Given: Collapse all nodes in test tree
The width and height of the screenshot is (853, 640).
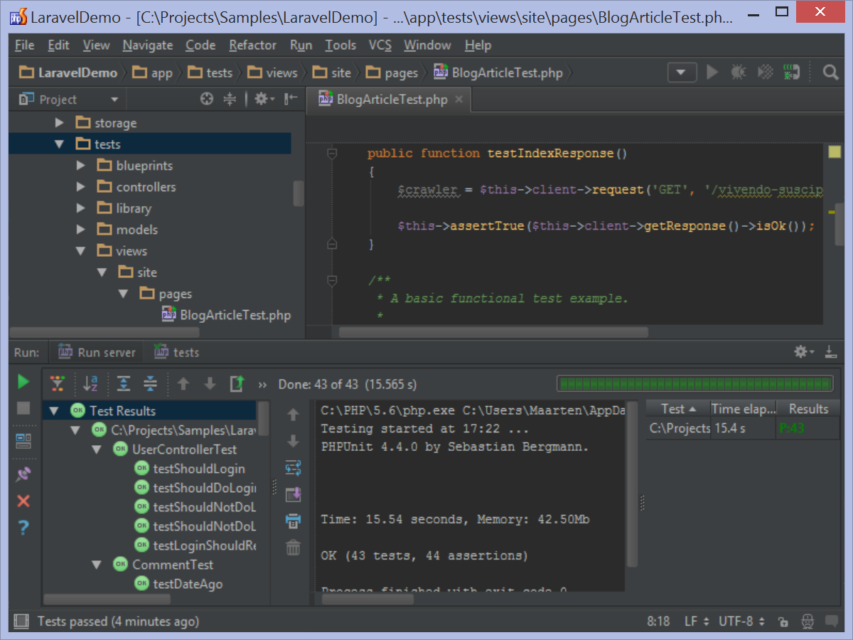Looking at the screenshot, I should point(149,382).
